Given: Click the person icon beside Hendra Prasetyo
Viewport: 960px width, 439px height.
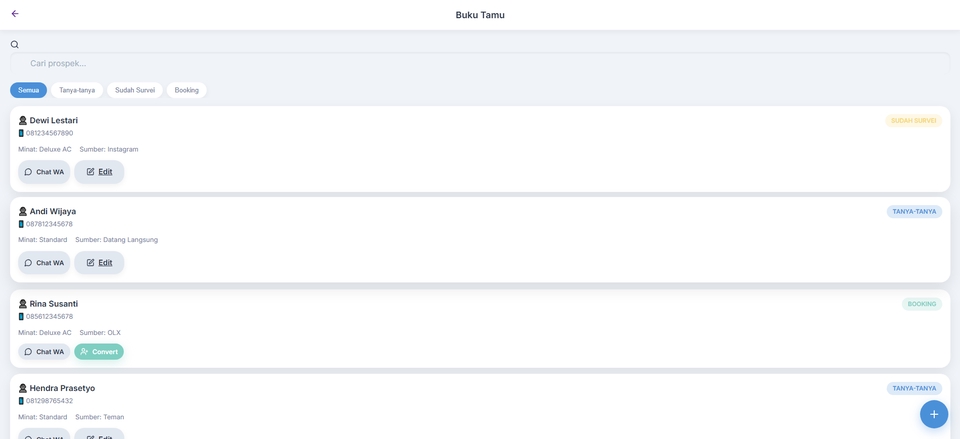Looking at the screenshot, I should [x=23, y=388].
